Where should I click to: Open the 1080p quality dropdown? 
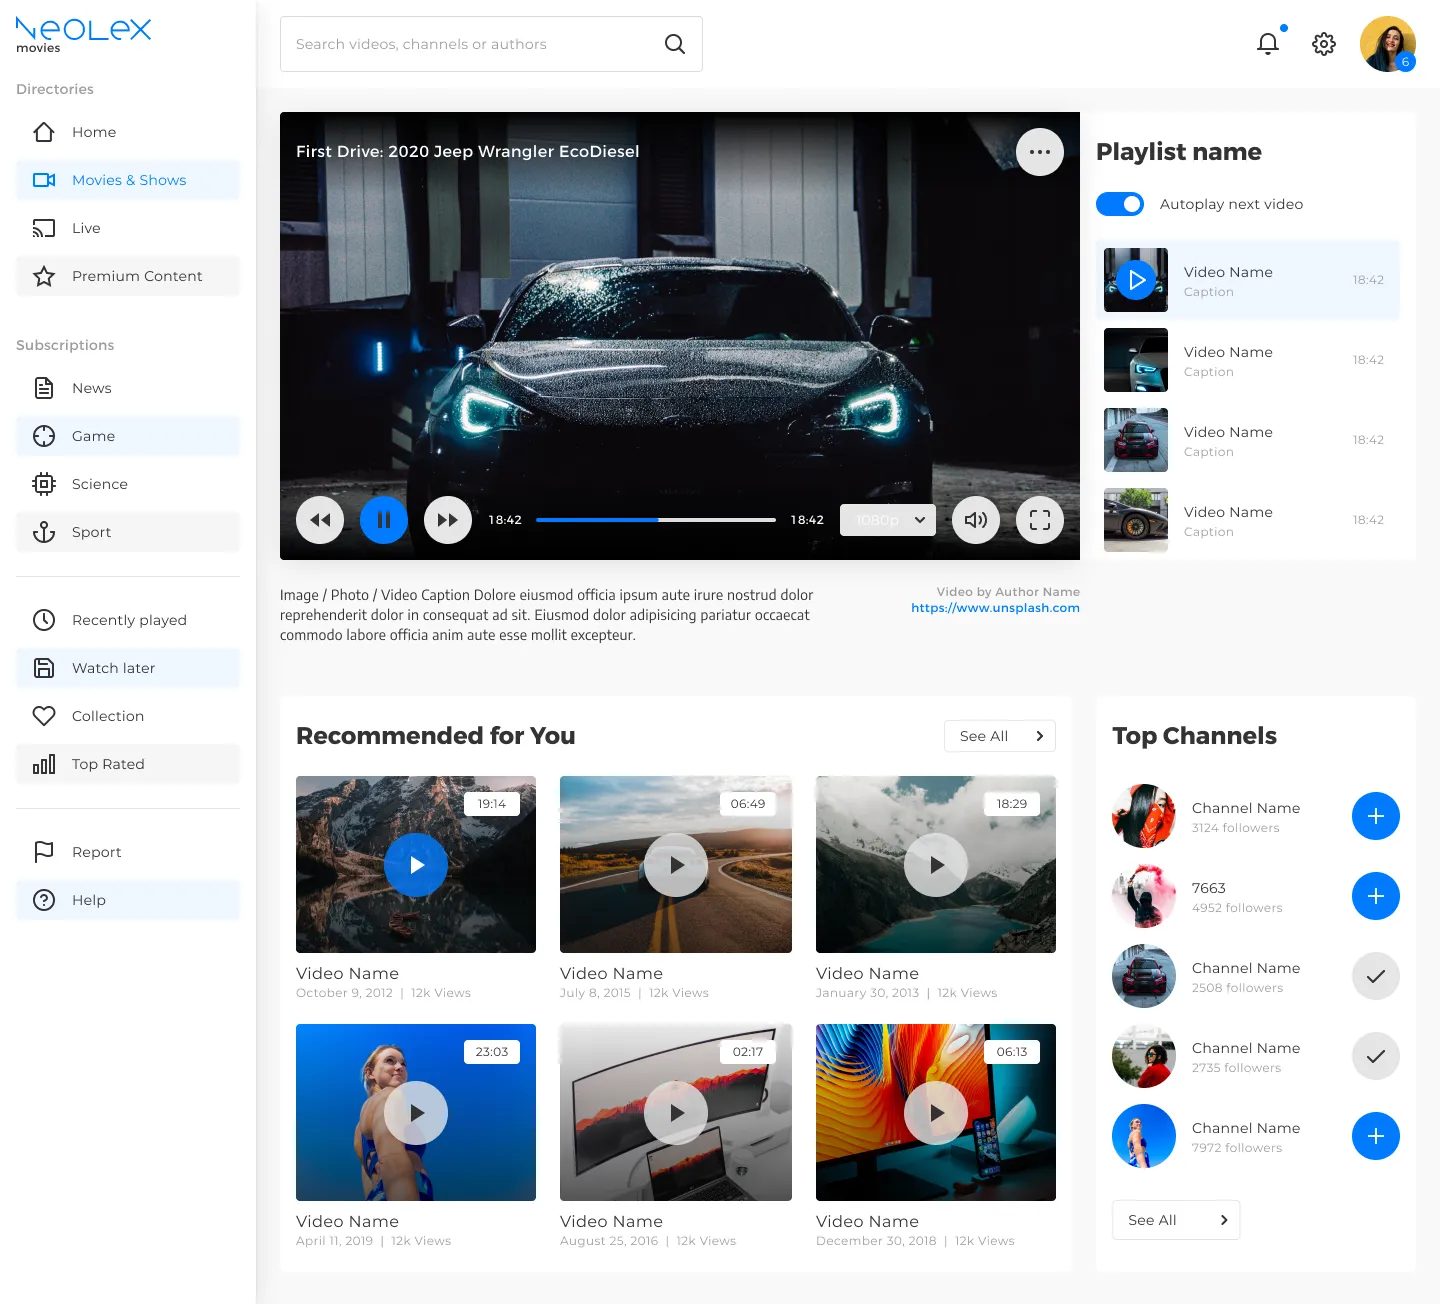point(887,520)
